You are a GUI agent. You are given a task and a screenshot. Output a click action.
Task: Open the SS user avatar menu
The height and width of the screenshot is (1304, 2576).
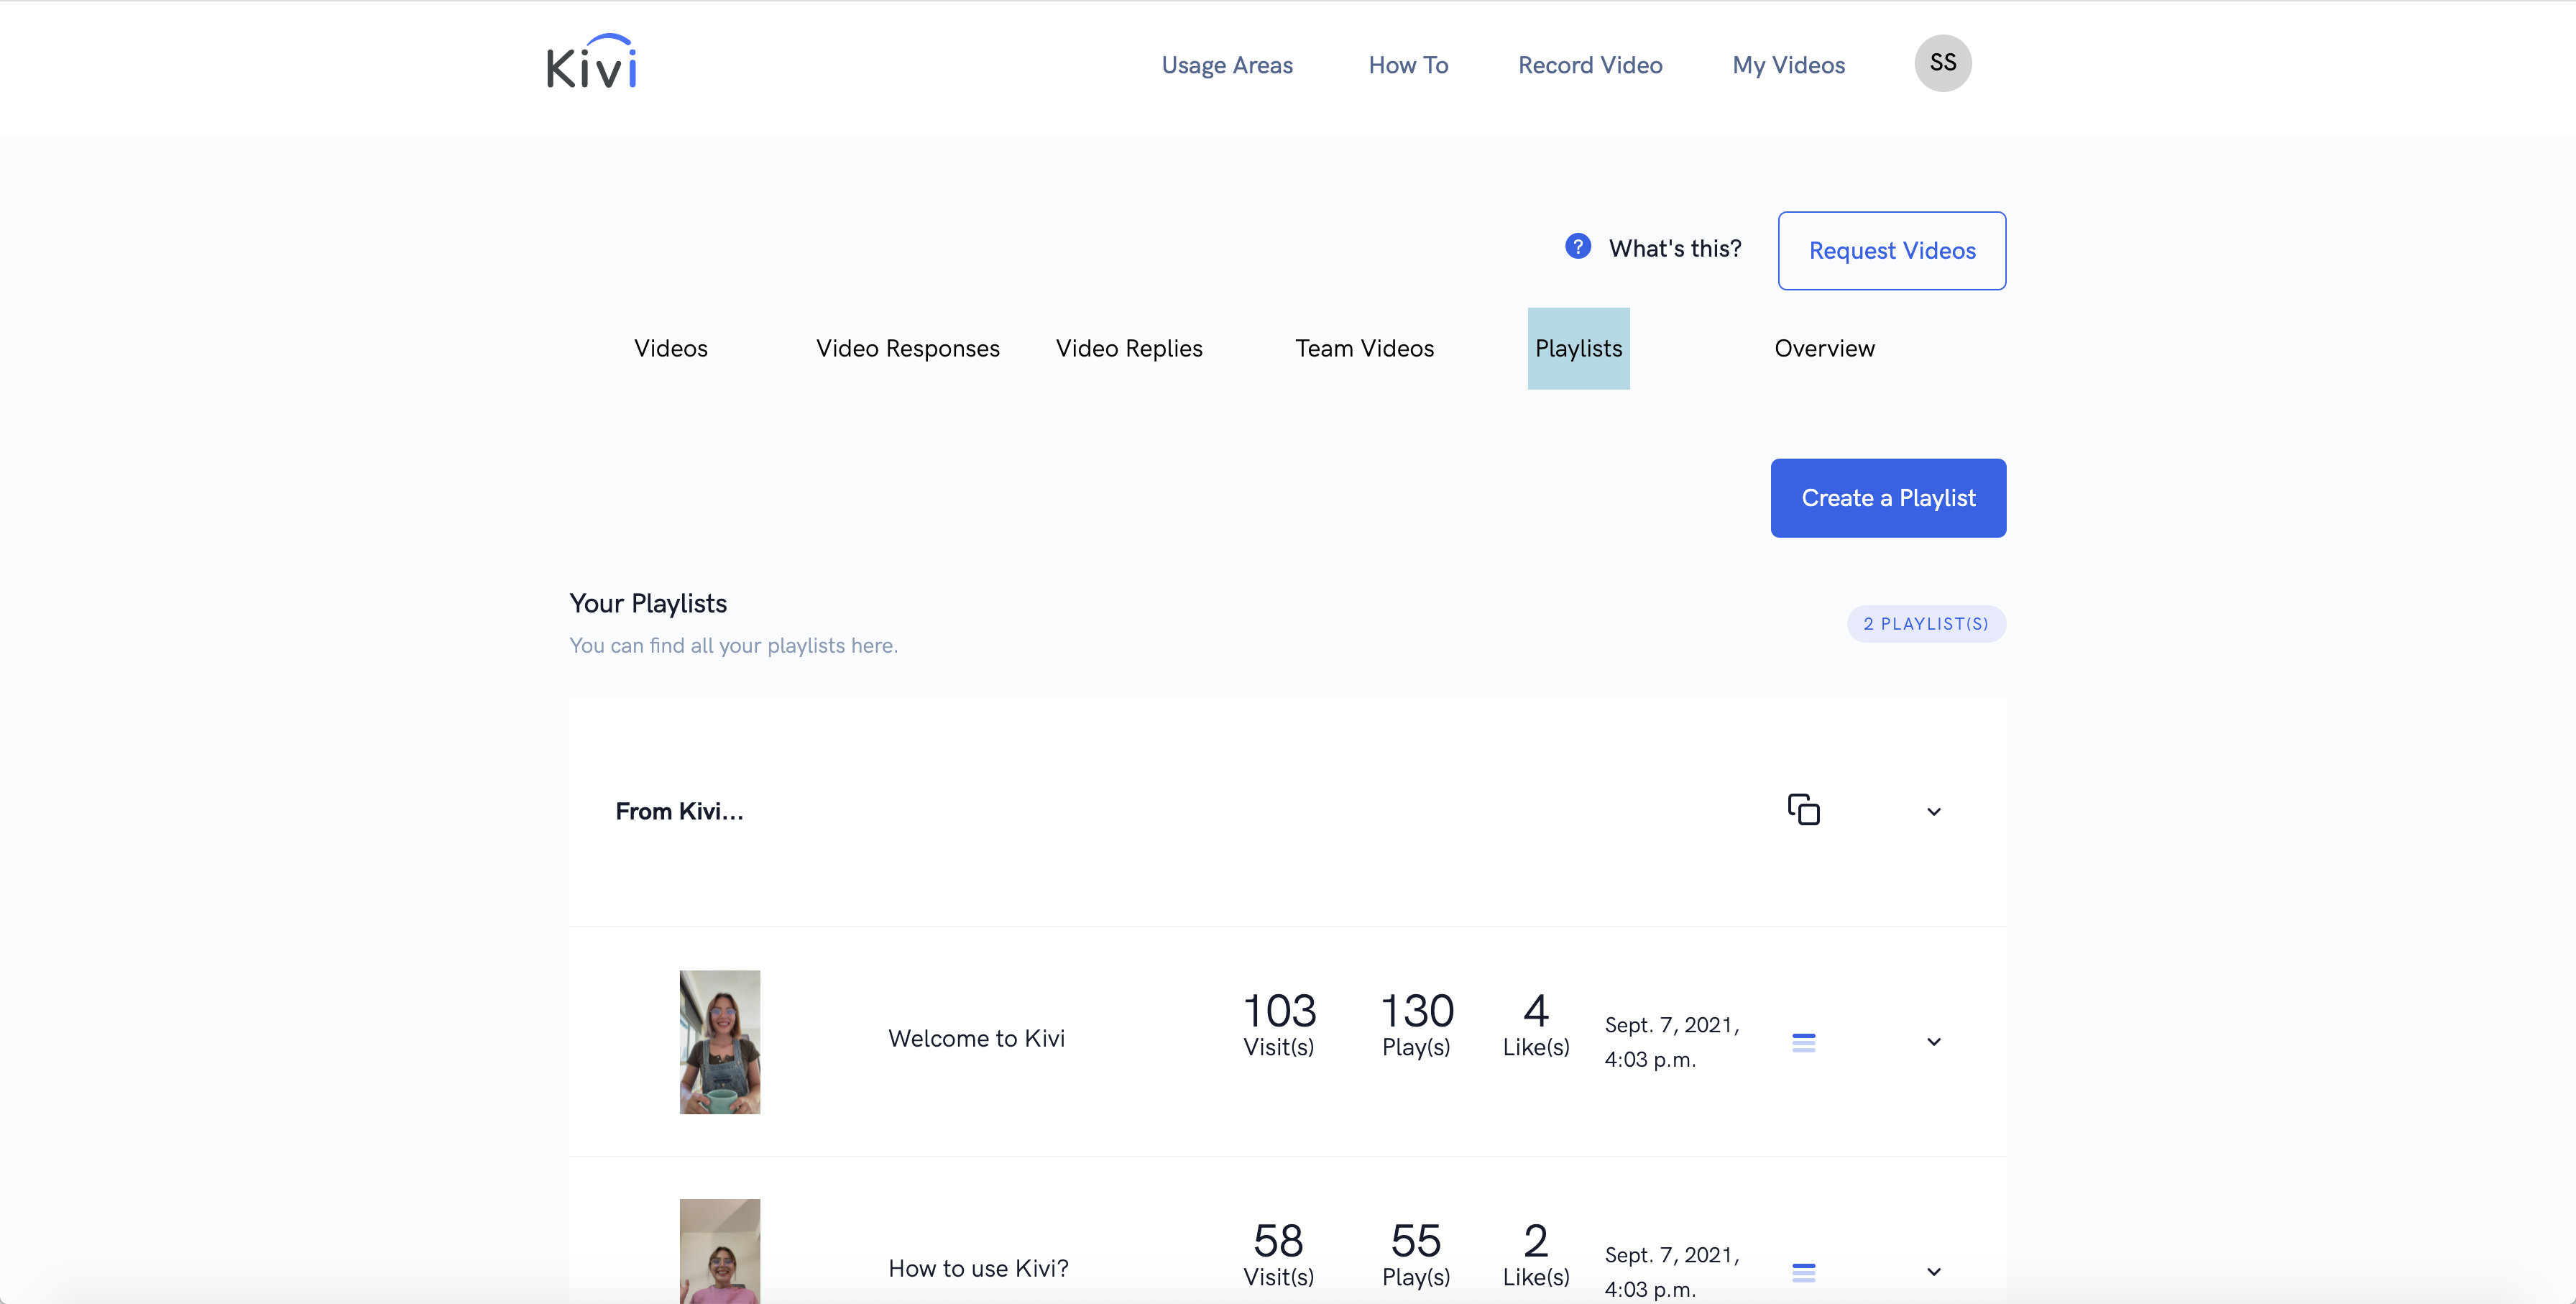pyautogui.click(x=1942, y=63)
